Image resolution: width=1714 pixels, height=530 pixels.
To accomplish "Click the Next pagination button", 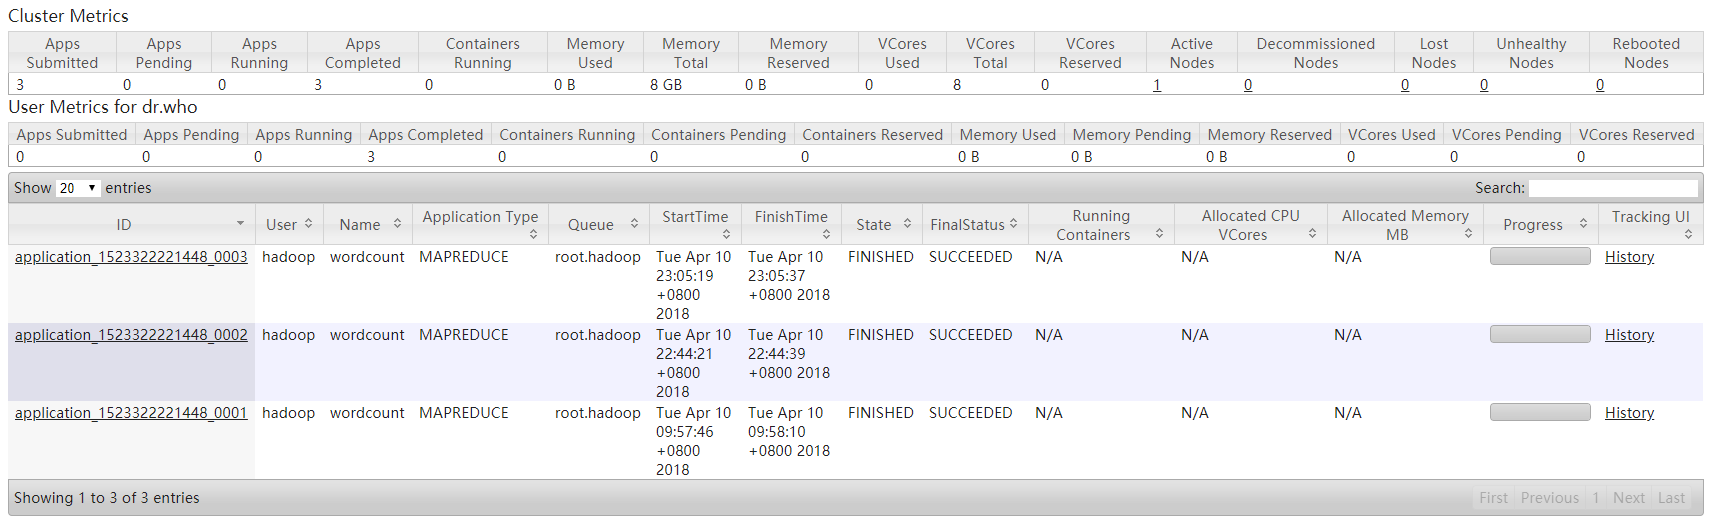I will [1628, 498].
